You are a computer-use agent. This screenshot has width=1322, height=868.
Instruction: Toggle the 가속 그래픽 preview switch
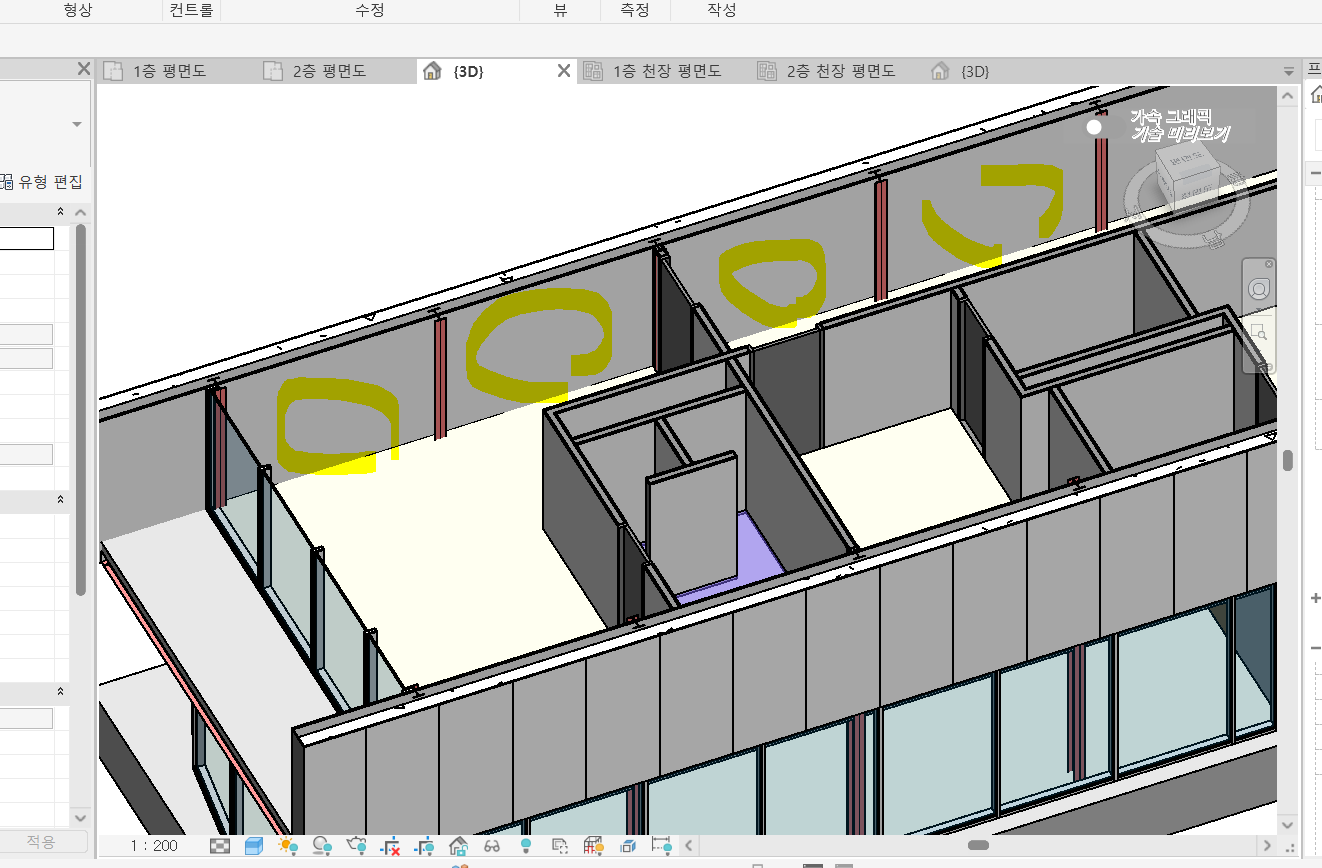tap(1094, 127)
